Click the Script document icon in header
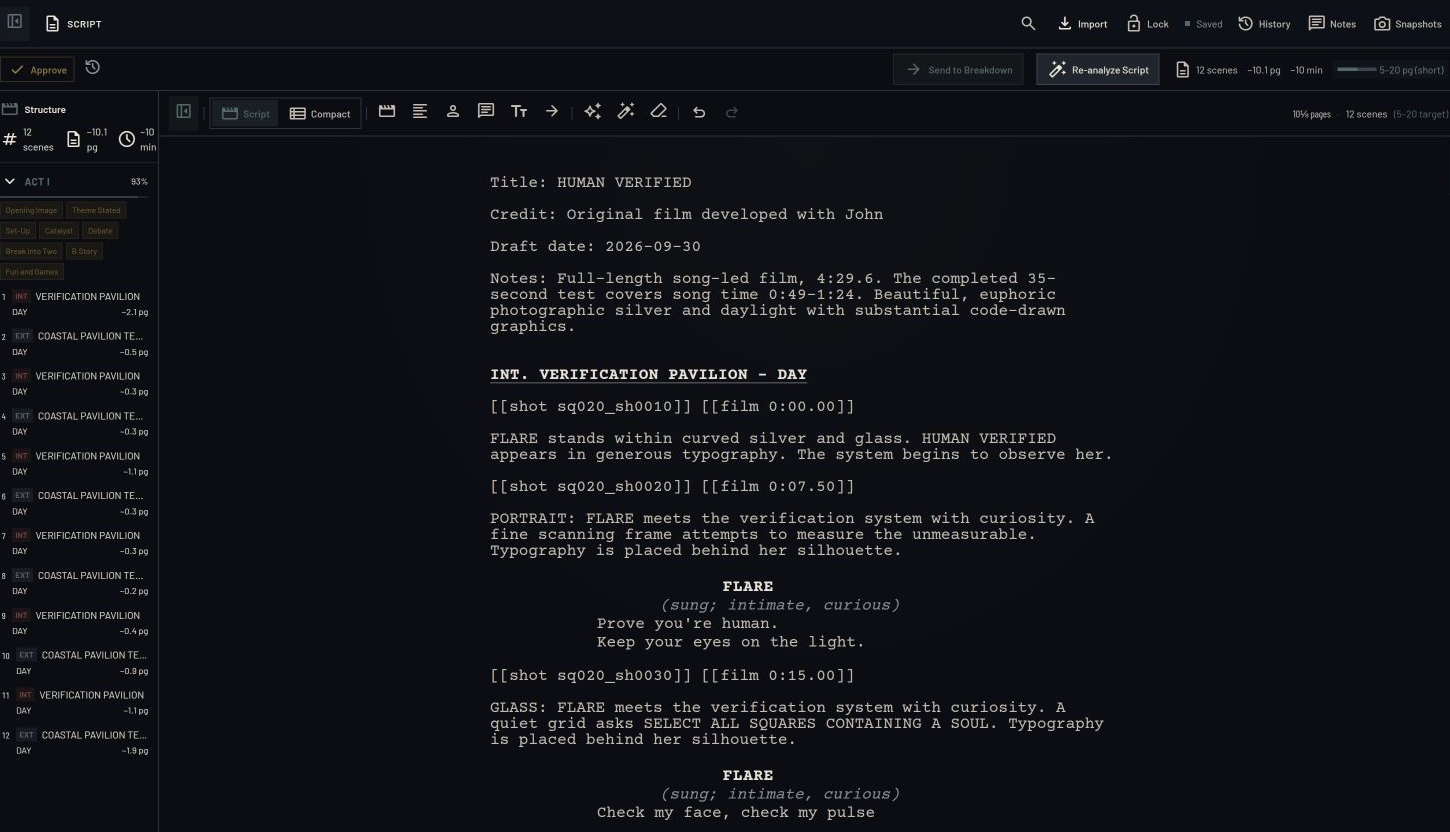Viewport: 1450px width, 832px height. [53, 23]
